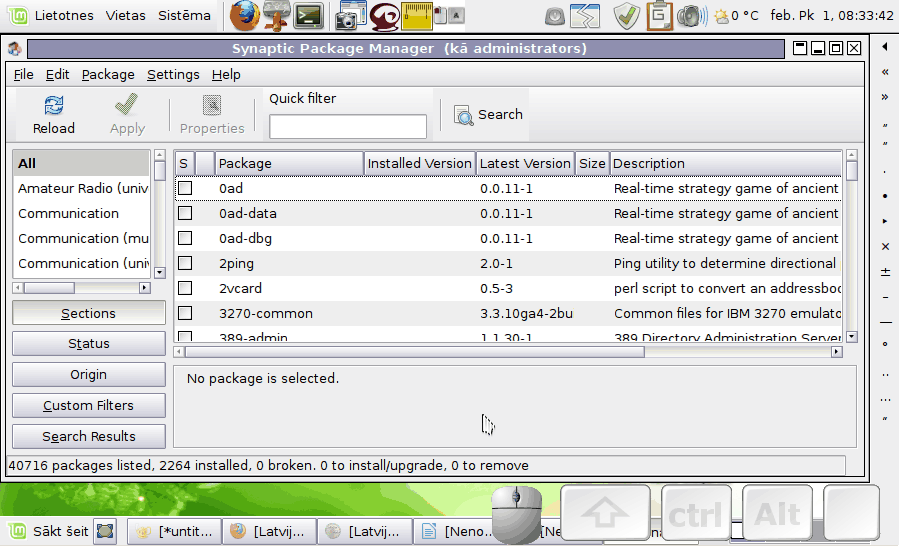Click the shield update manager tray icon
The height and width of the screenshot is (546, 899).
626,16
